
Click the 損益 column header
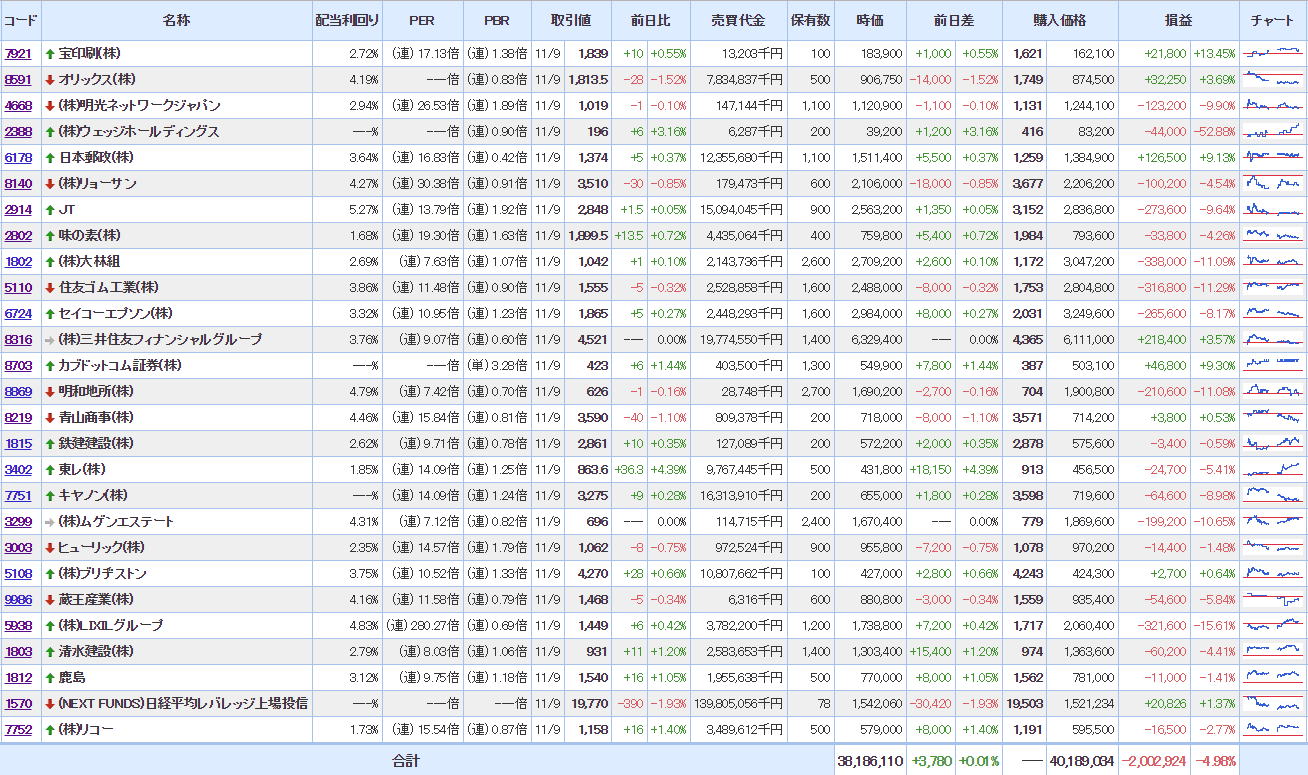1178,21
